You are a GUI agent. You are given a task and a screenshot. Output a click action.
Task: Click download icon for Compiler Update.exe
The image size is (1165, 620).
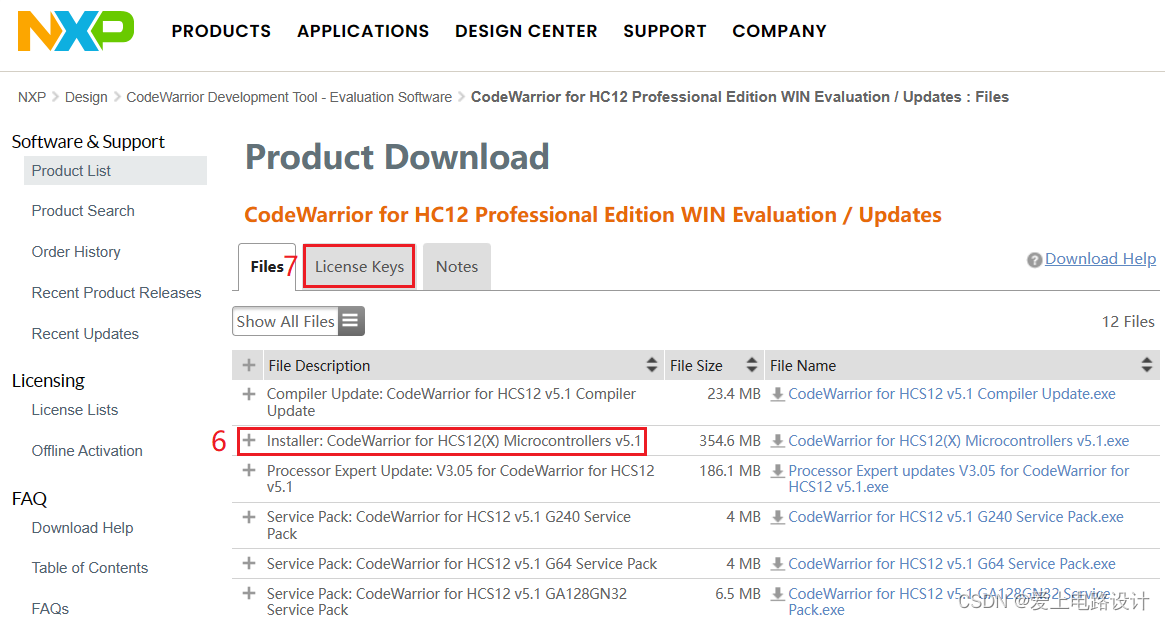(x=778, y=394)
